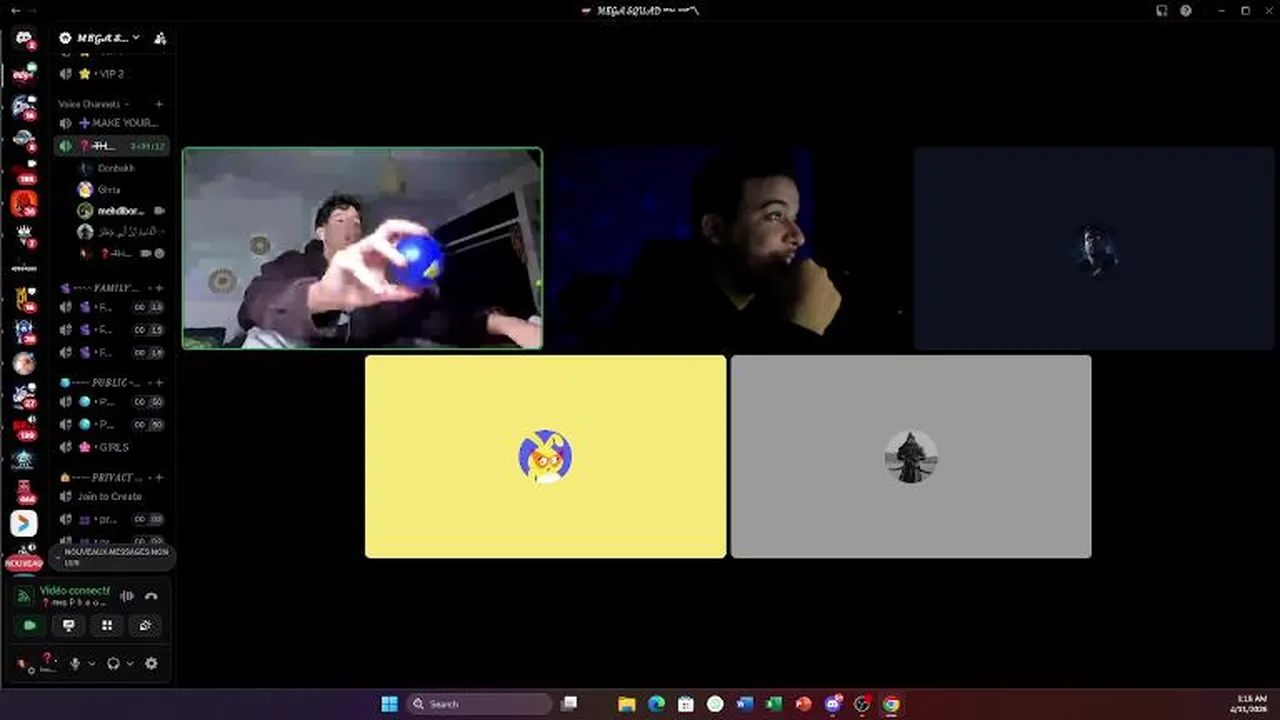1280x720 pixels.
Task: Open User Settings gear icon
Action: (x=151, y=663)
